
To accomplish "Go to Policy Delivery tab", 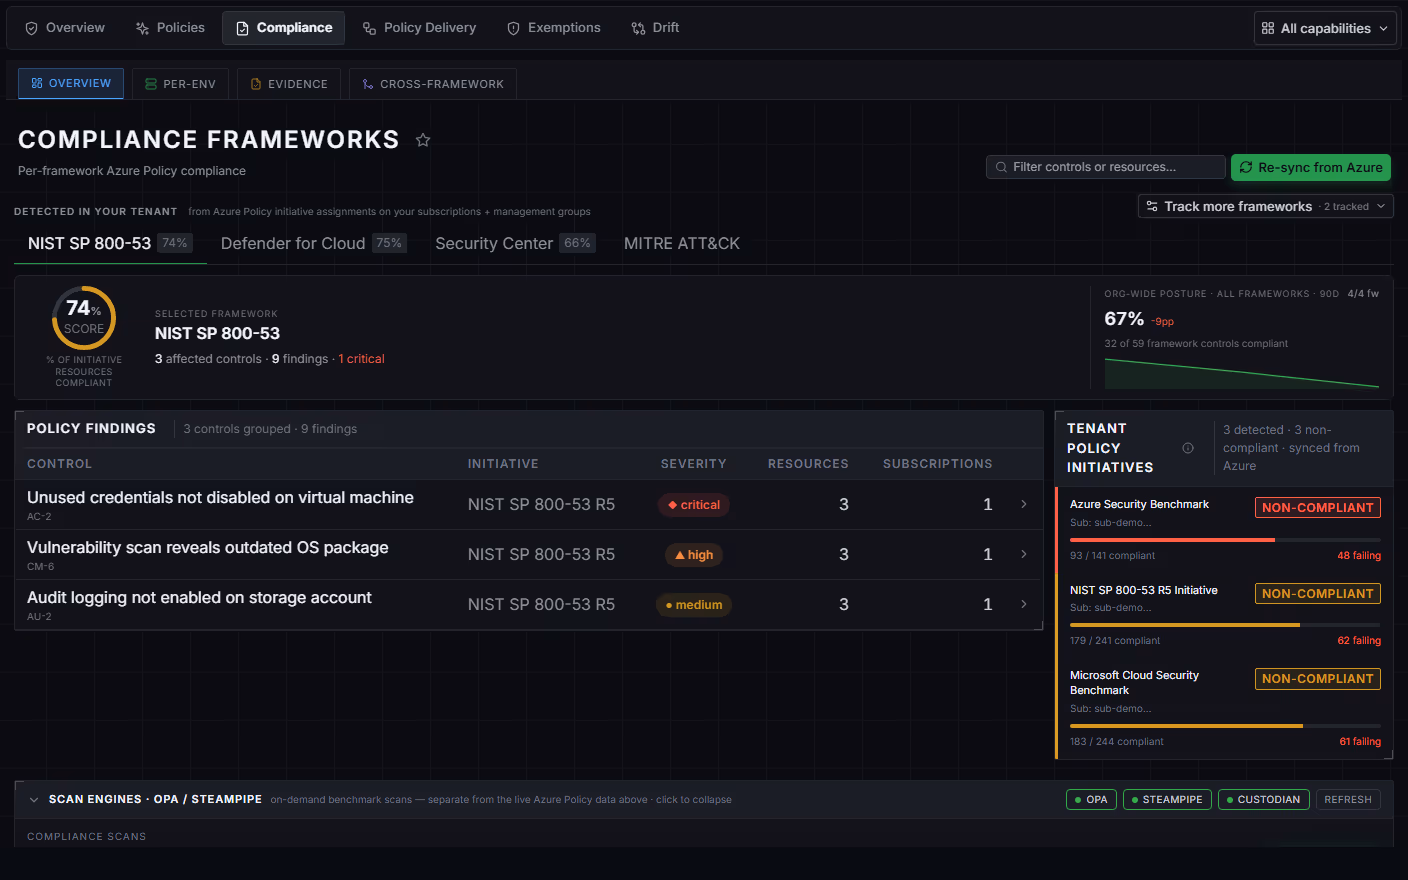I will [x=419, y=28].
